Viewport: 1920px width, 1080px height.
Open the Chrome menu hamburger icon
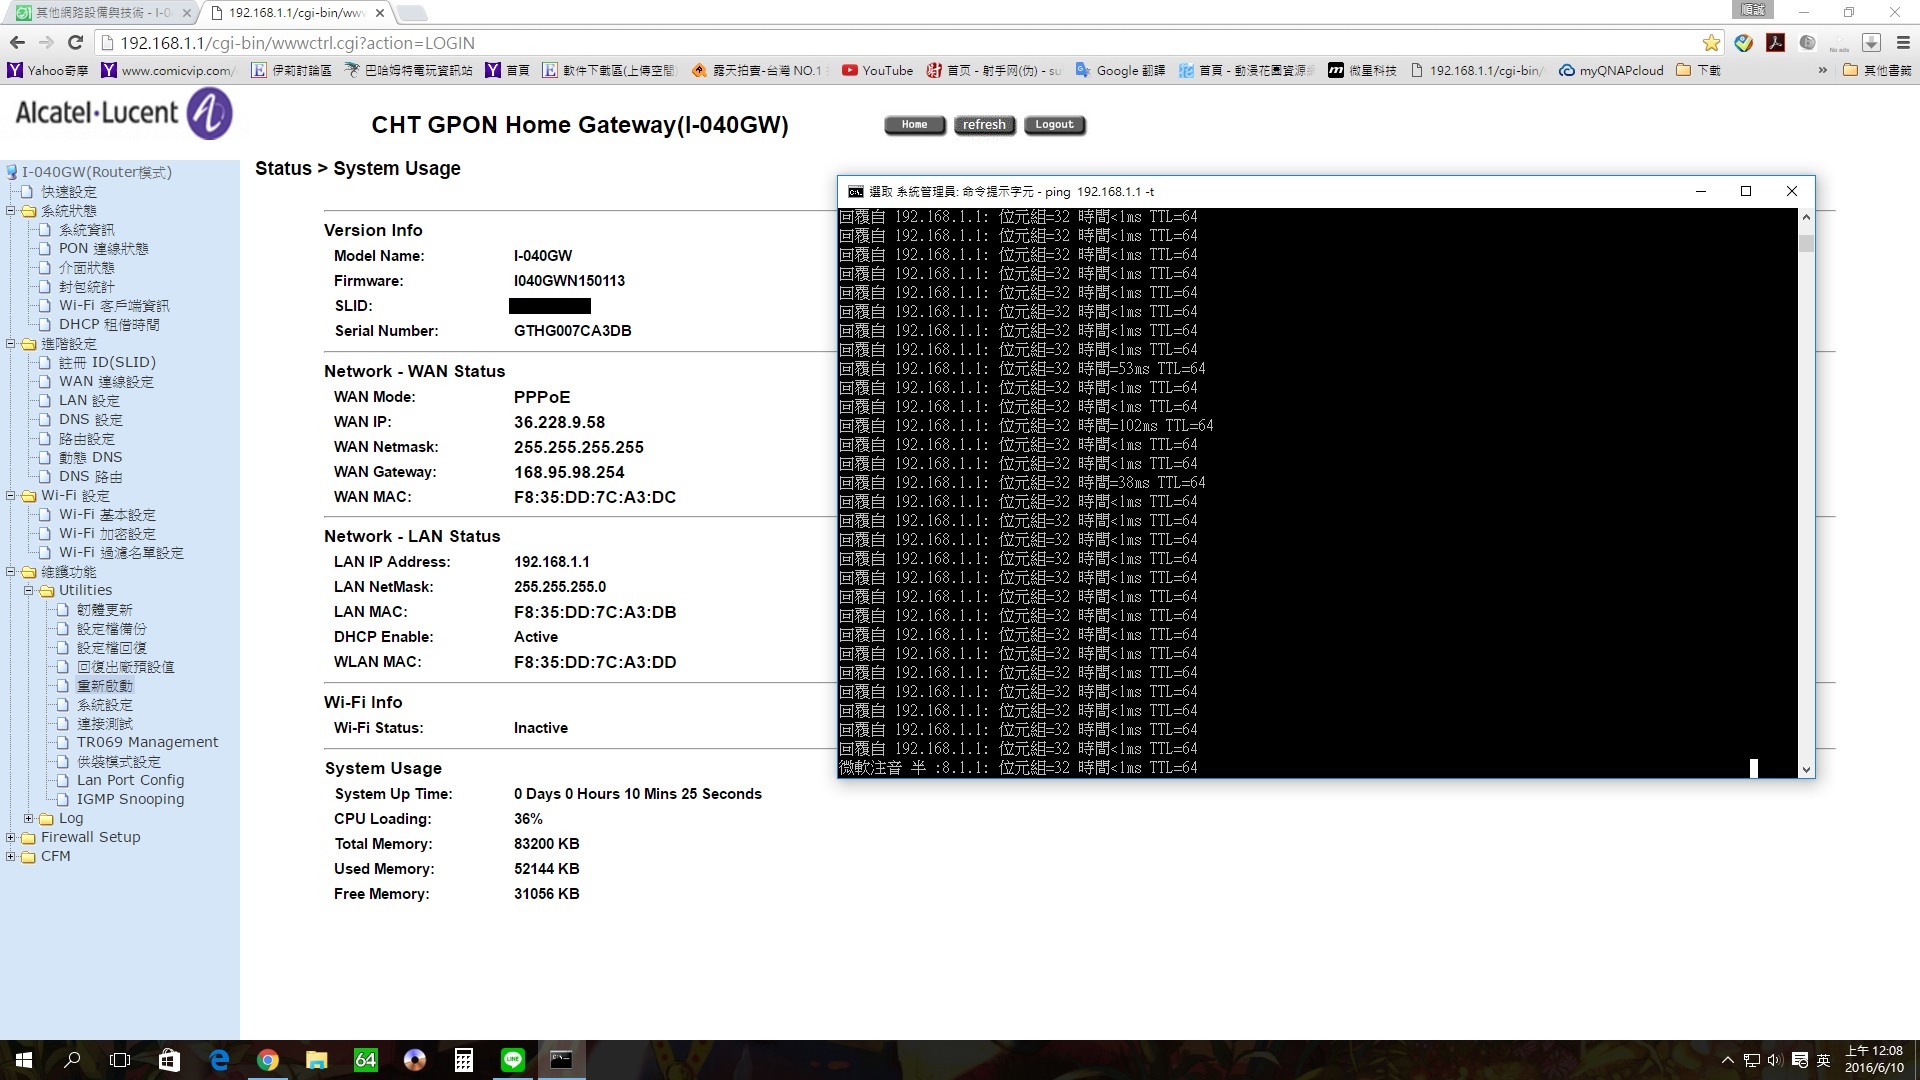pyautogui.click(x=1902, y=43)
